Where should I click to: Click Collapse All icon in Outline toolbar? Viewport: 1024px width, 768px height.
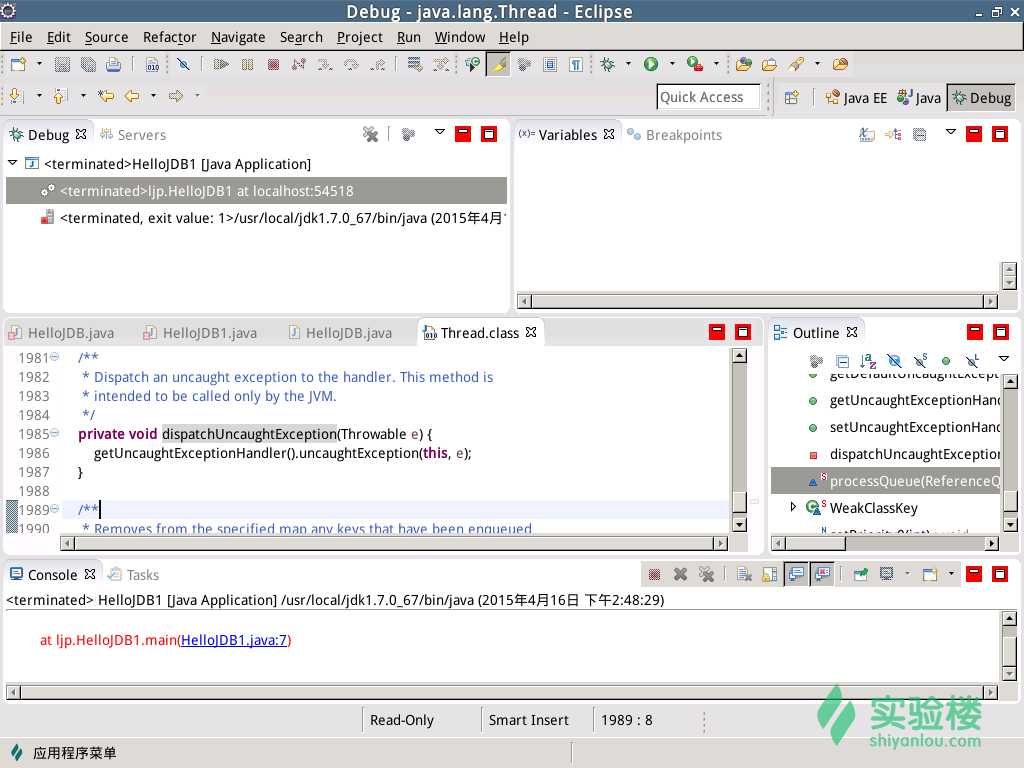click(x=842, y=361)
